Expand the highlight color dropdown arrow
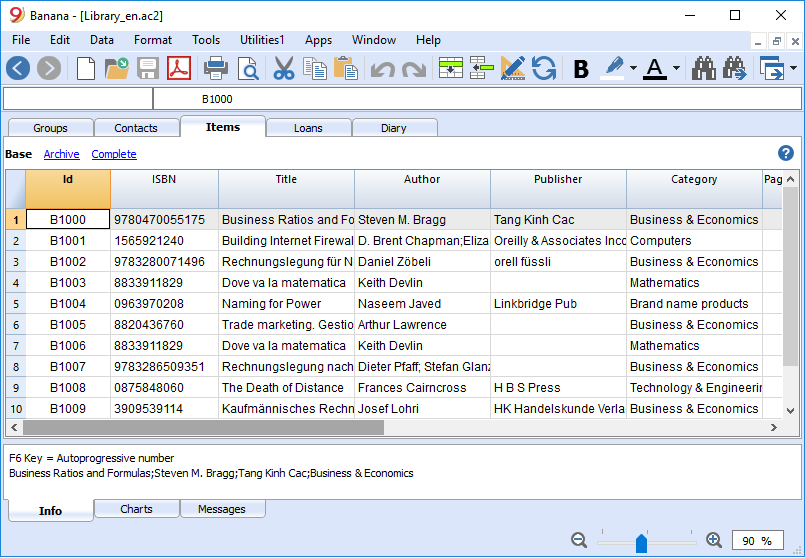 (634, 68)
